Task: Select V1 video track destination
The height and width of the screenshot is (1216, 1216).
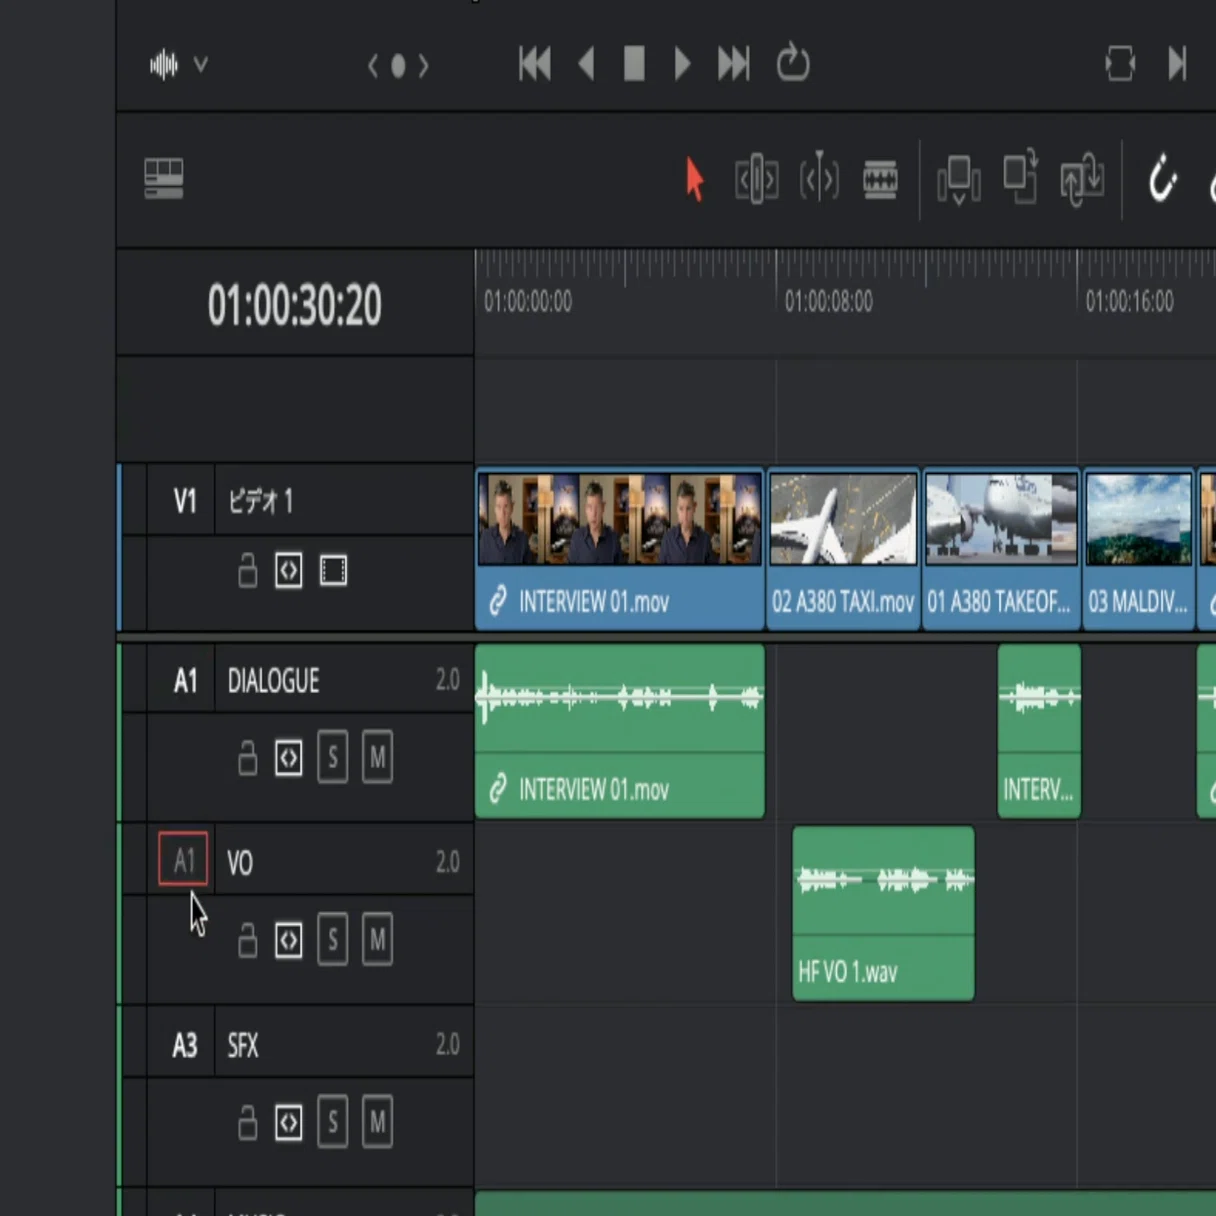Action: point(185,501)
